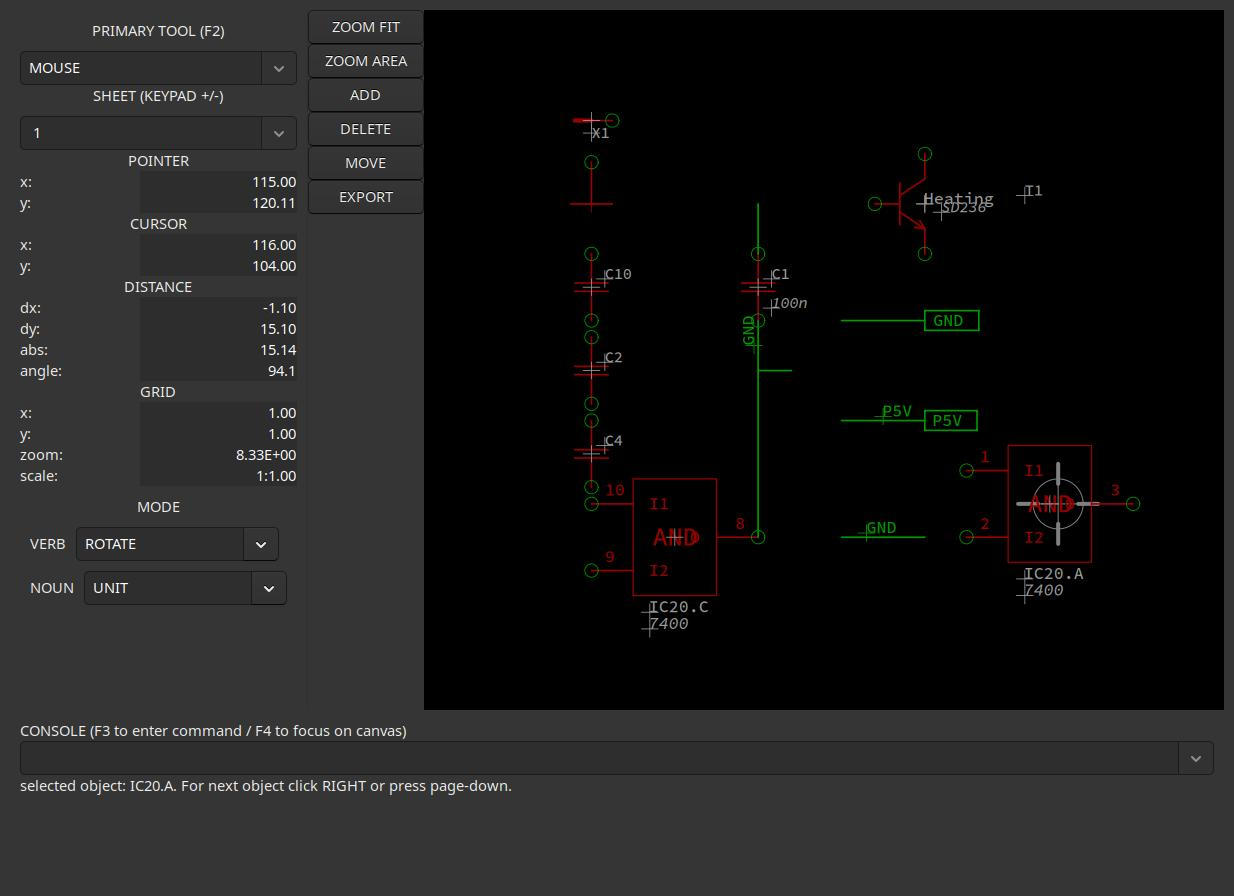
Task: Open the console command history arrow
Action: click(1195, 758)
